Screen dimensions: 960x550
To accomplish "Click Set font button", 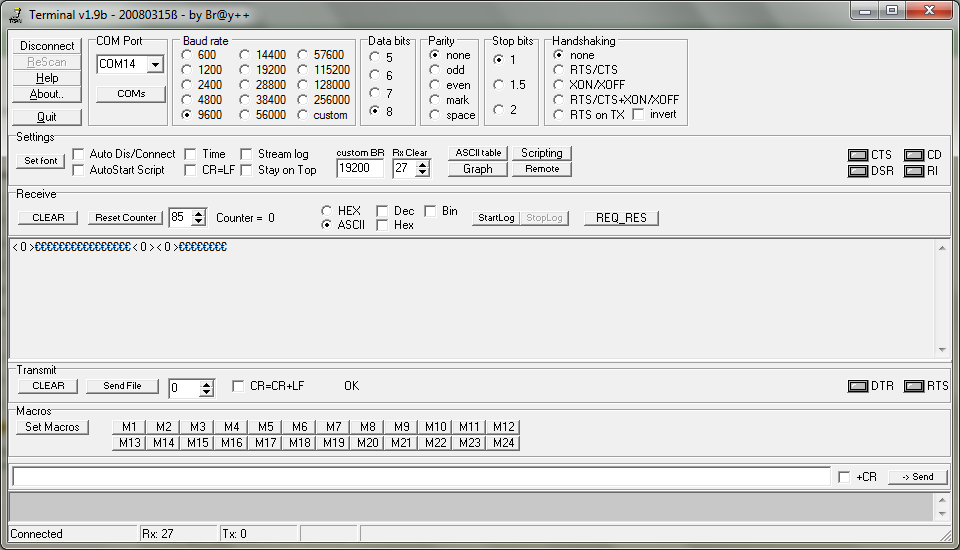I will coord(40,161).
